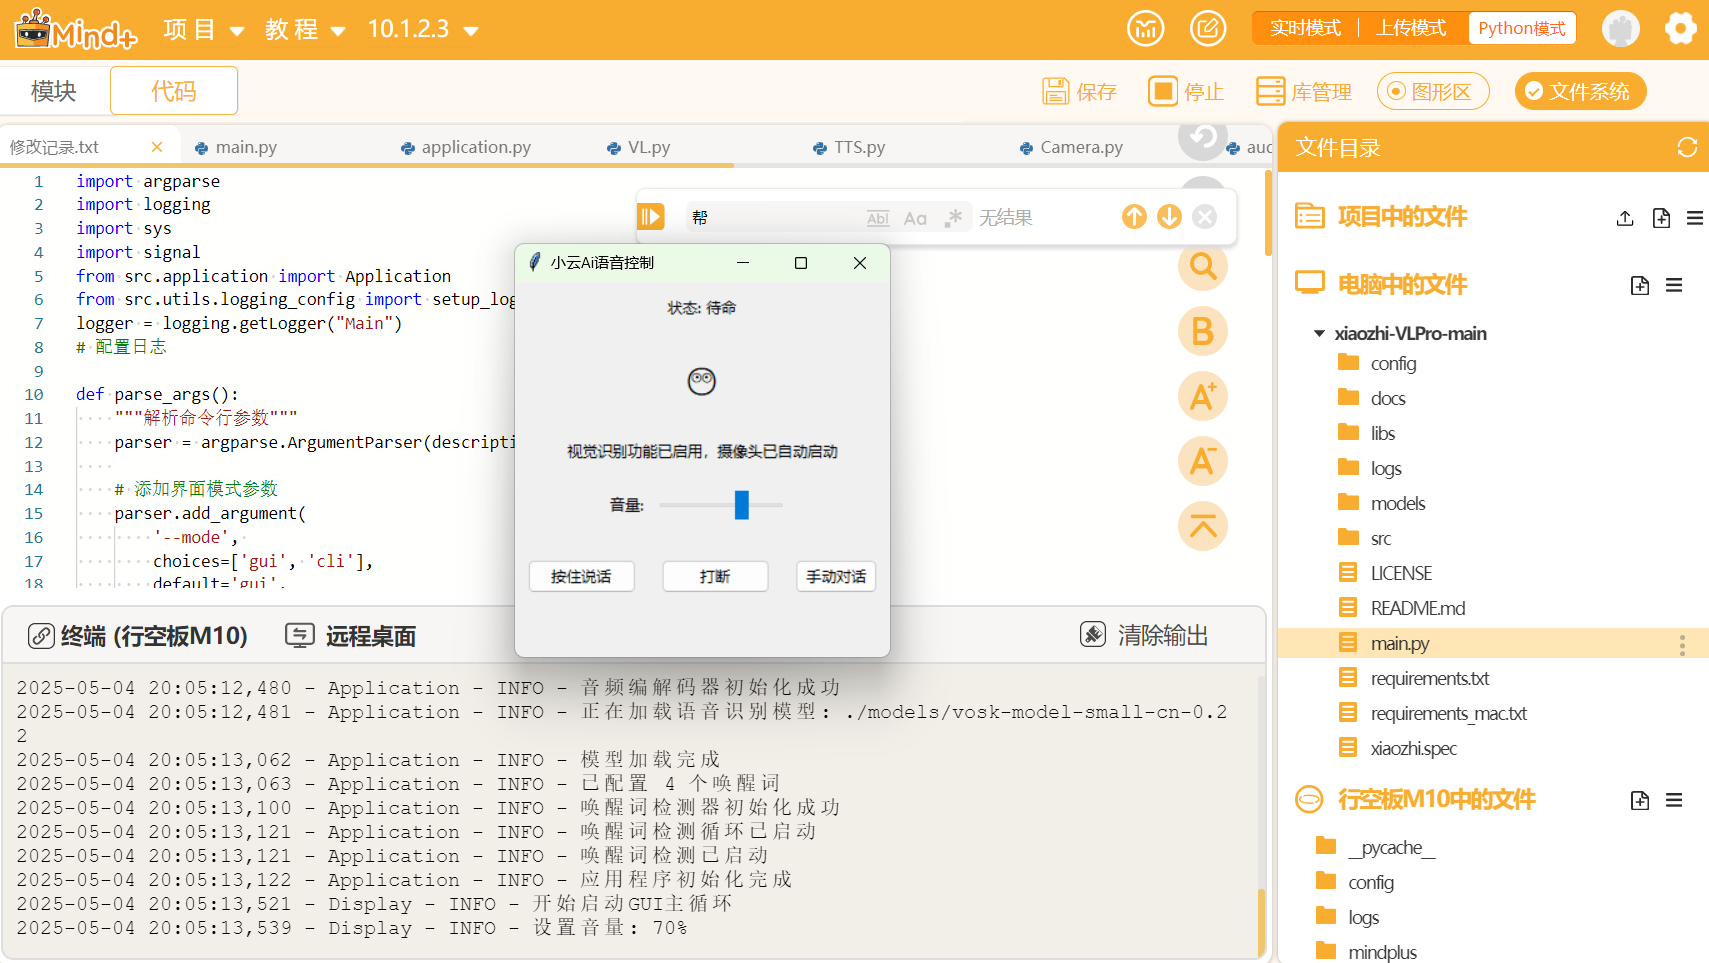Image resolution: width=1709 pixels, height=963 pixels.
Task: Click the scroll-to-top arrow button
Action: tap(1203, 526)
